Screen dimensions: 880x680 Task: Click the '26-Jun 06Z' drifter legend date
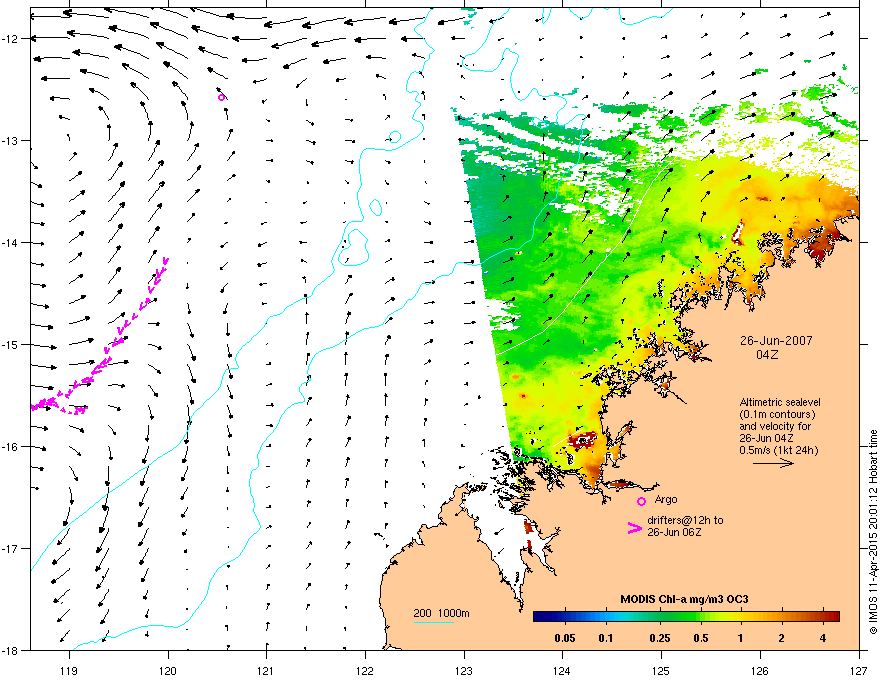[674, 532]
